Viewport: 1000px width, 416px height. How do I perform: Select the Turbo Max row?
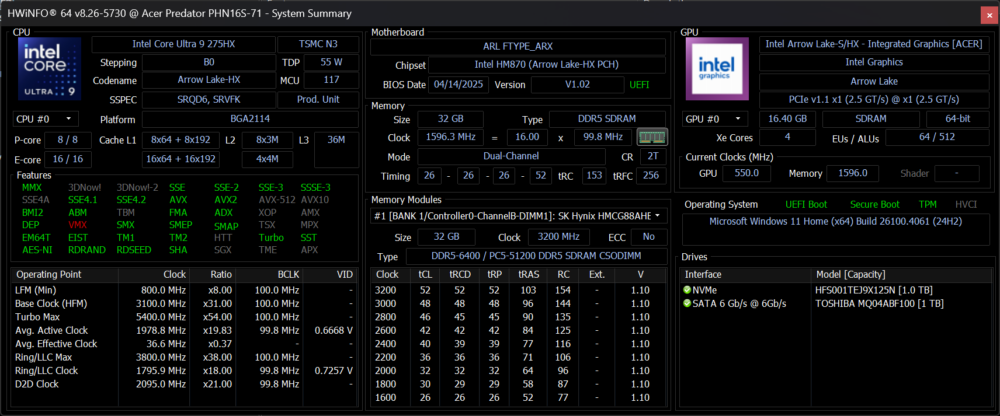pyautogui.click(x=184, y=317)
